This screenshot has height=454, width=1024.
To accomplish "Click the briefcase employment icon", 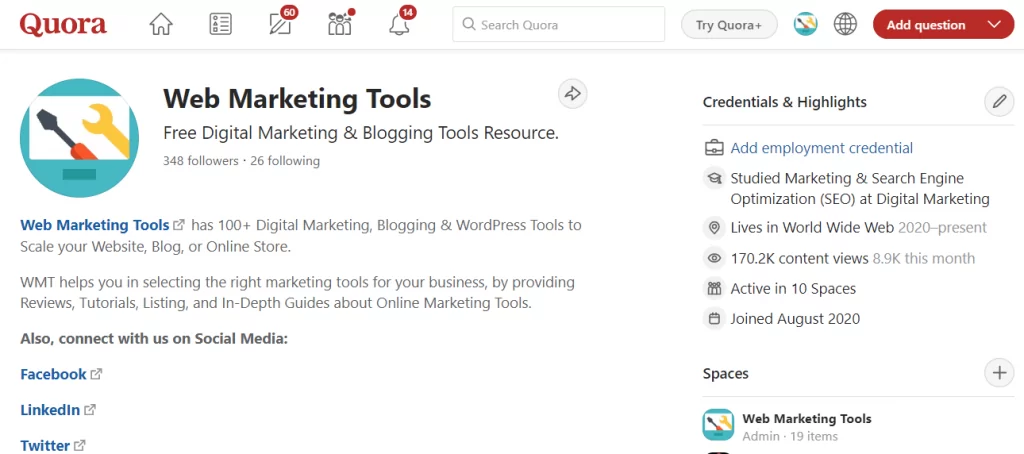I will coord(714,148).
